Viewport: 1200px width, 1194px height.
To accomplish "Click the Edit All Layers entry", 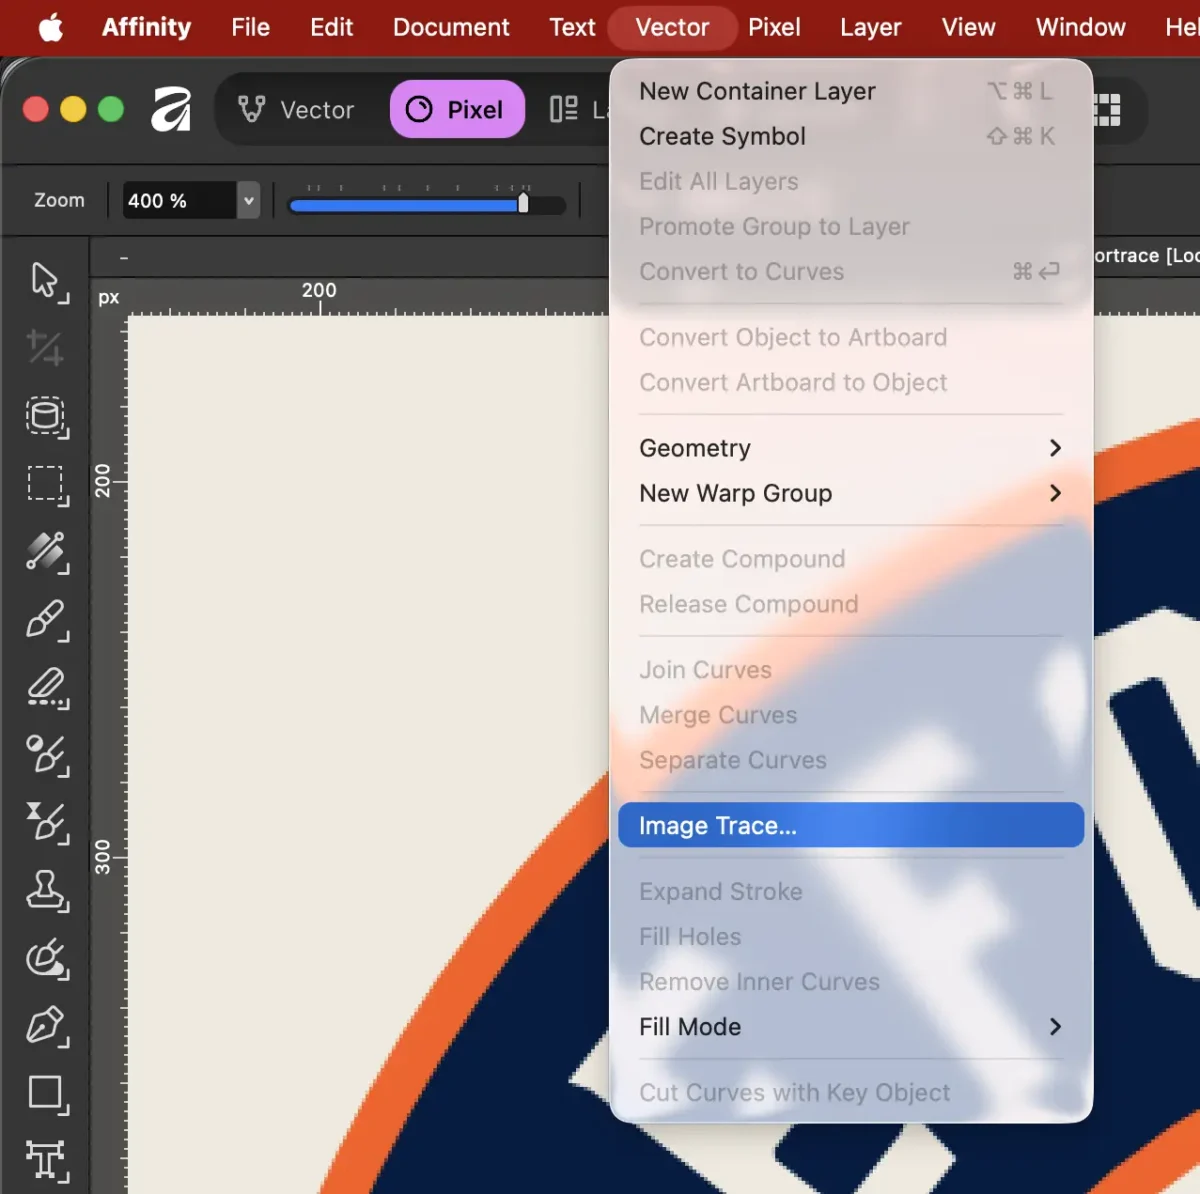I will pos(850,181).
